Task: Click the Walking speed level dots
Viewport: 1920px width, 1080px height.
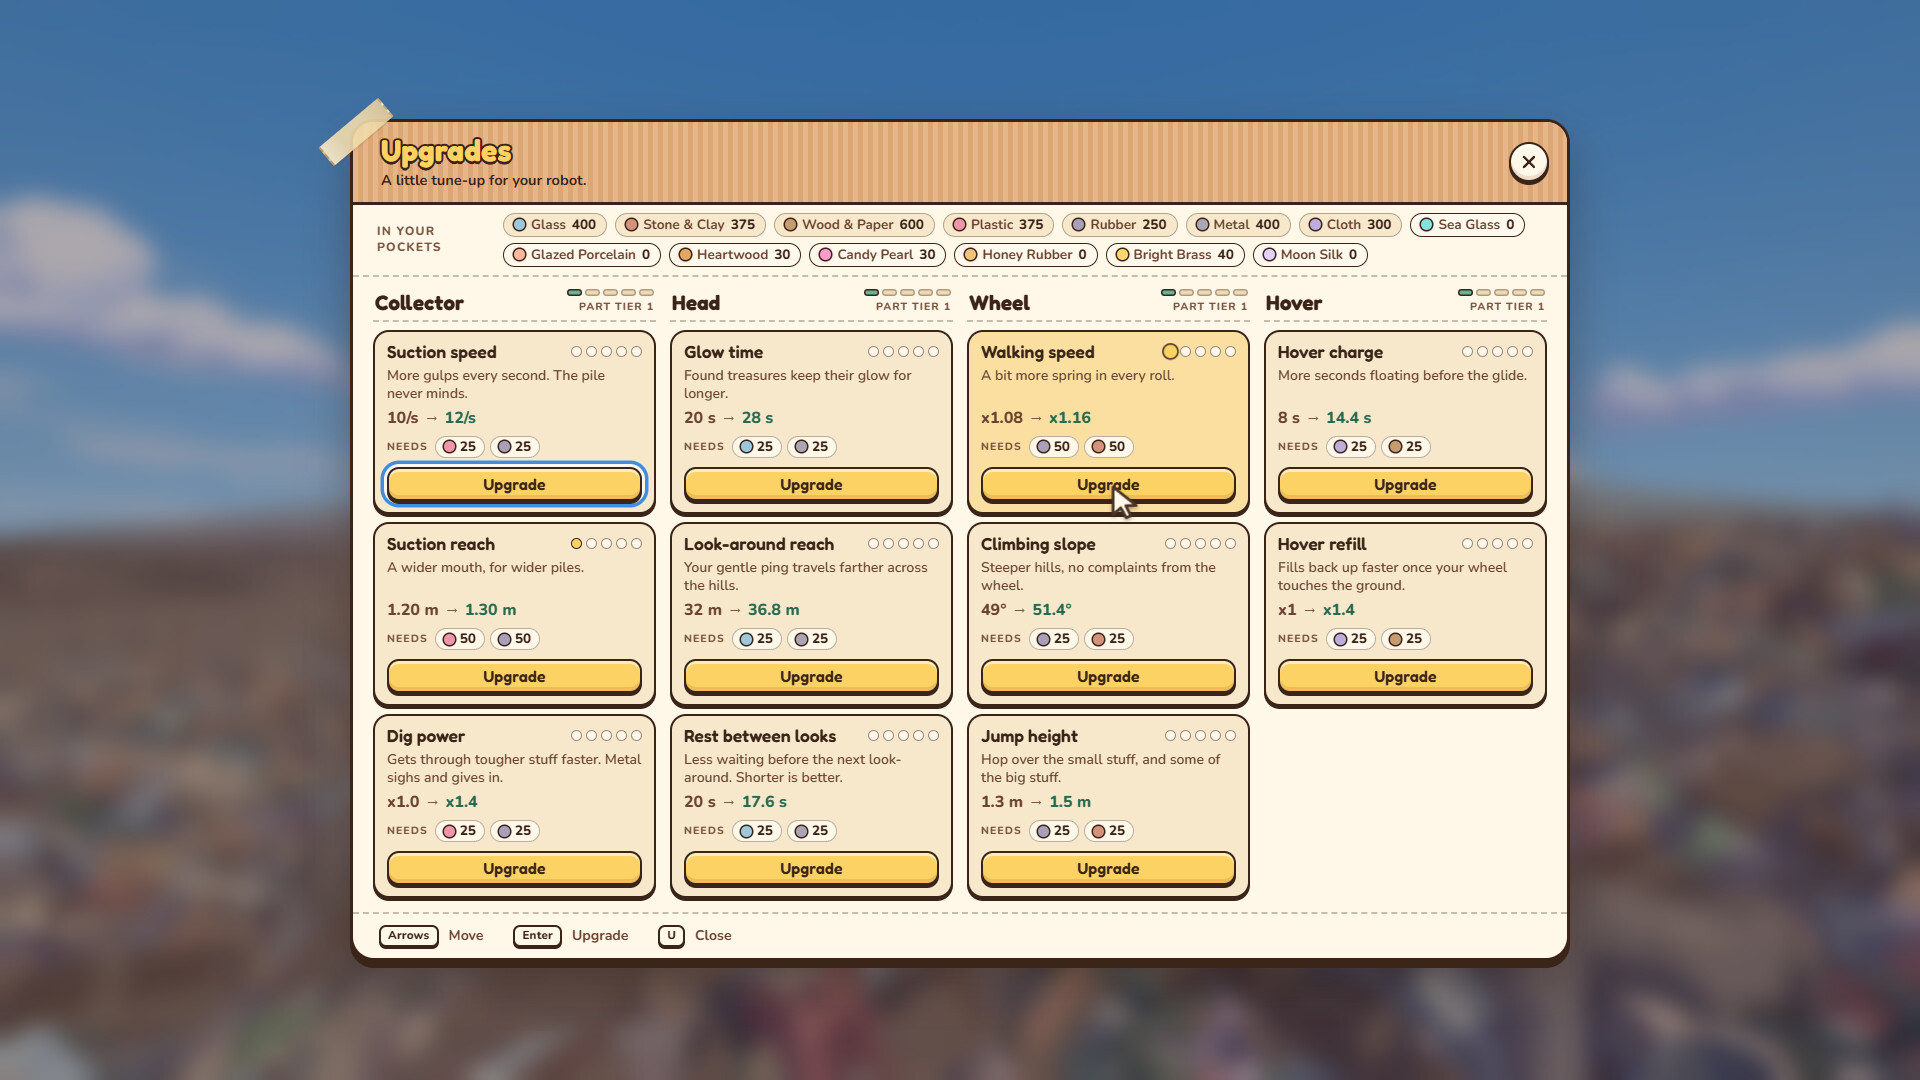Action: pyautogui.click(x=1199, y=351)
